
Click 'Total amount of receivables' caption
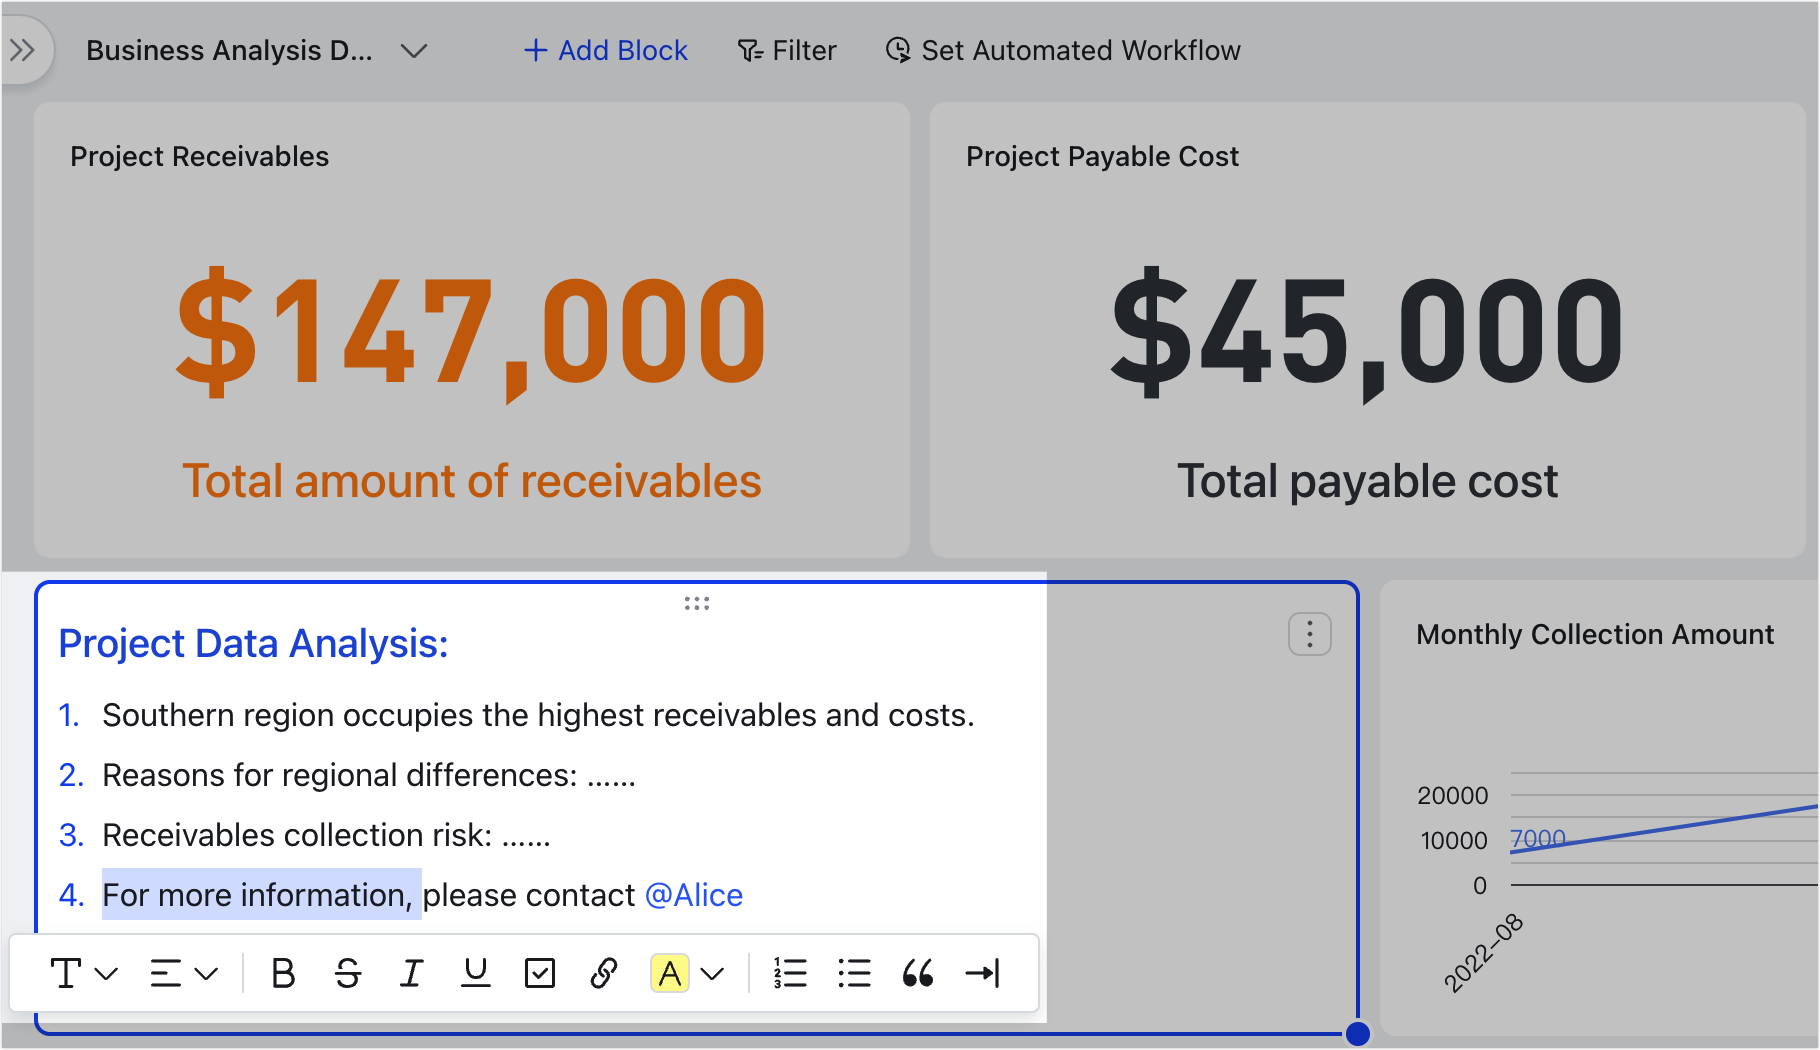point(472,481)
